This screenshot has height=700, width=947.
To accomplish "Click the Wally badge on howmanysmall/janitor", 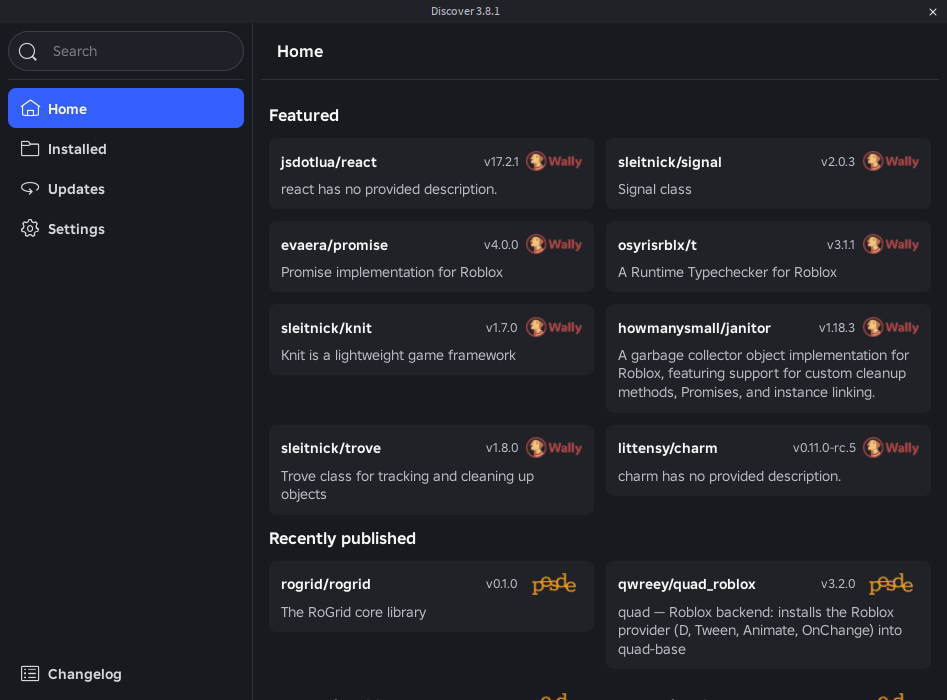I will (x=891, y=327).
